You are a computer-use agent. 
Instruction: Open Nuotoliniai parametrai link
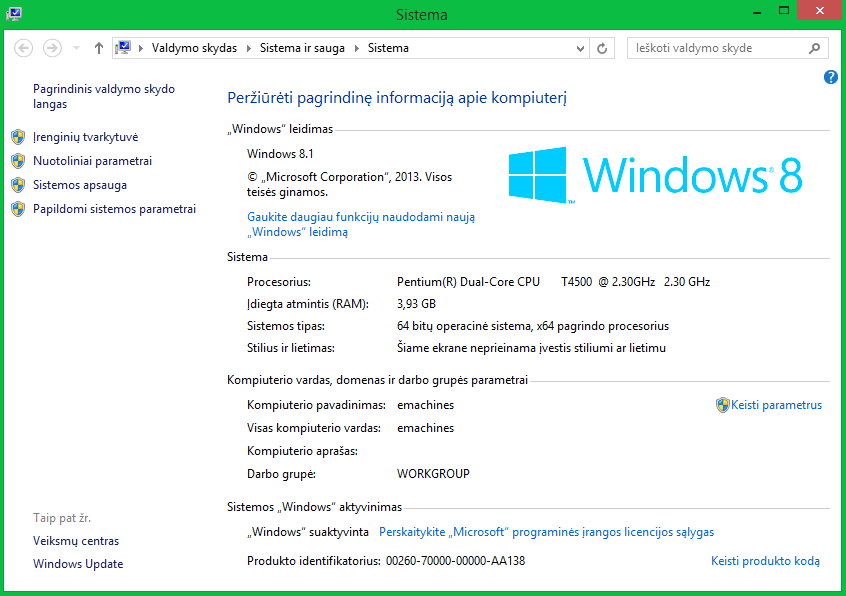92,161
